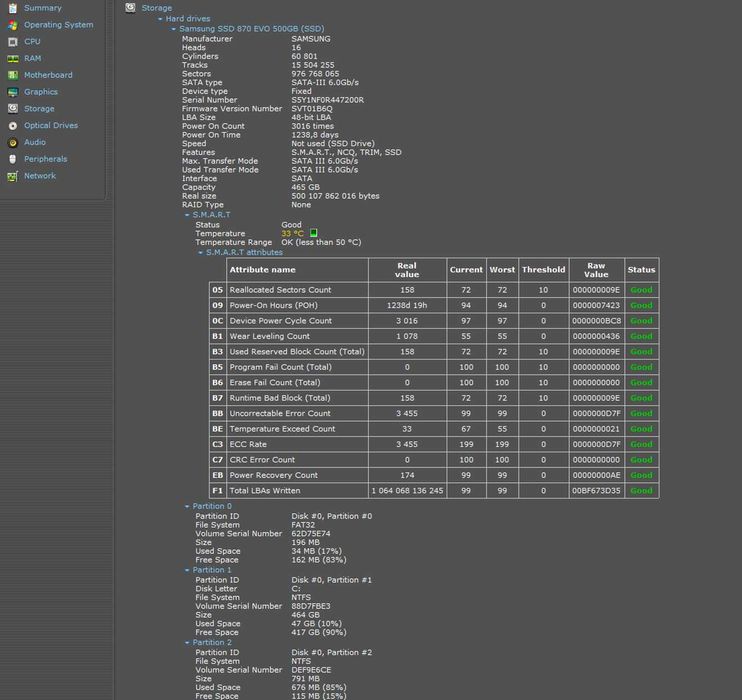
Task: Open the Audio section
Action: pyautogui.click(x=35, y=142)
